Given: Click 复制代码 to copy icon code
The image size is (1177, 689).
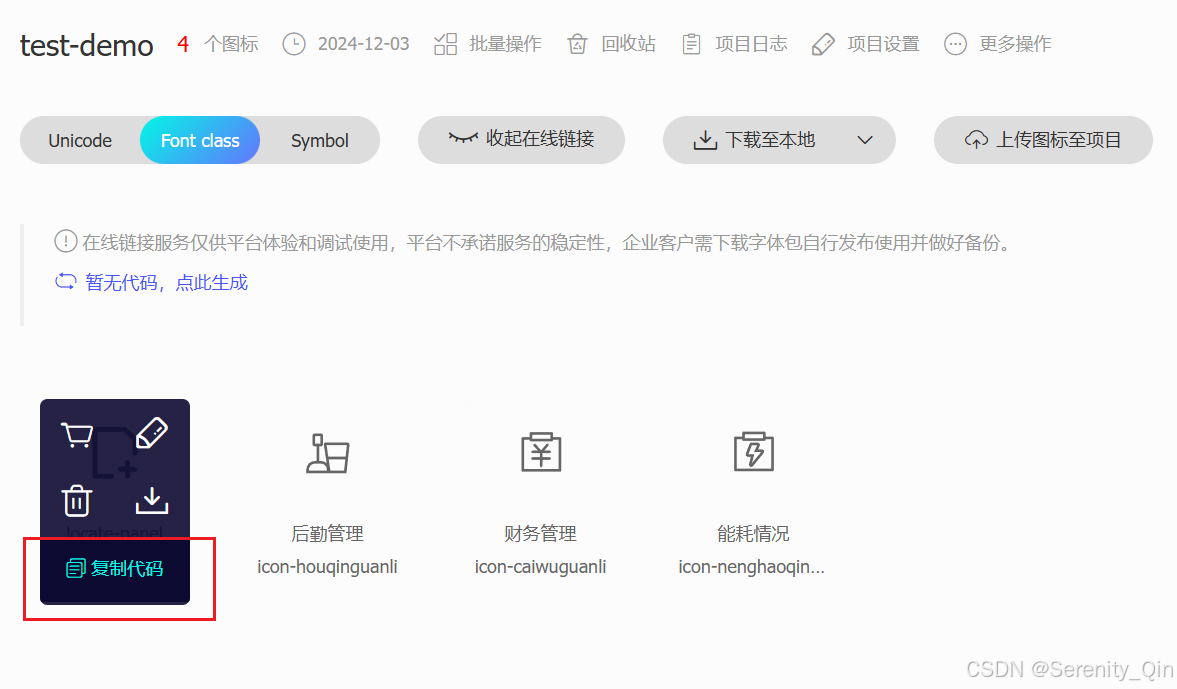Looking at the screenshot, I should click(114, 567).
